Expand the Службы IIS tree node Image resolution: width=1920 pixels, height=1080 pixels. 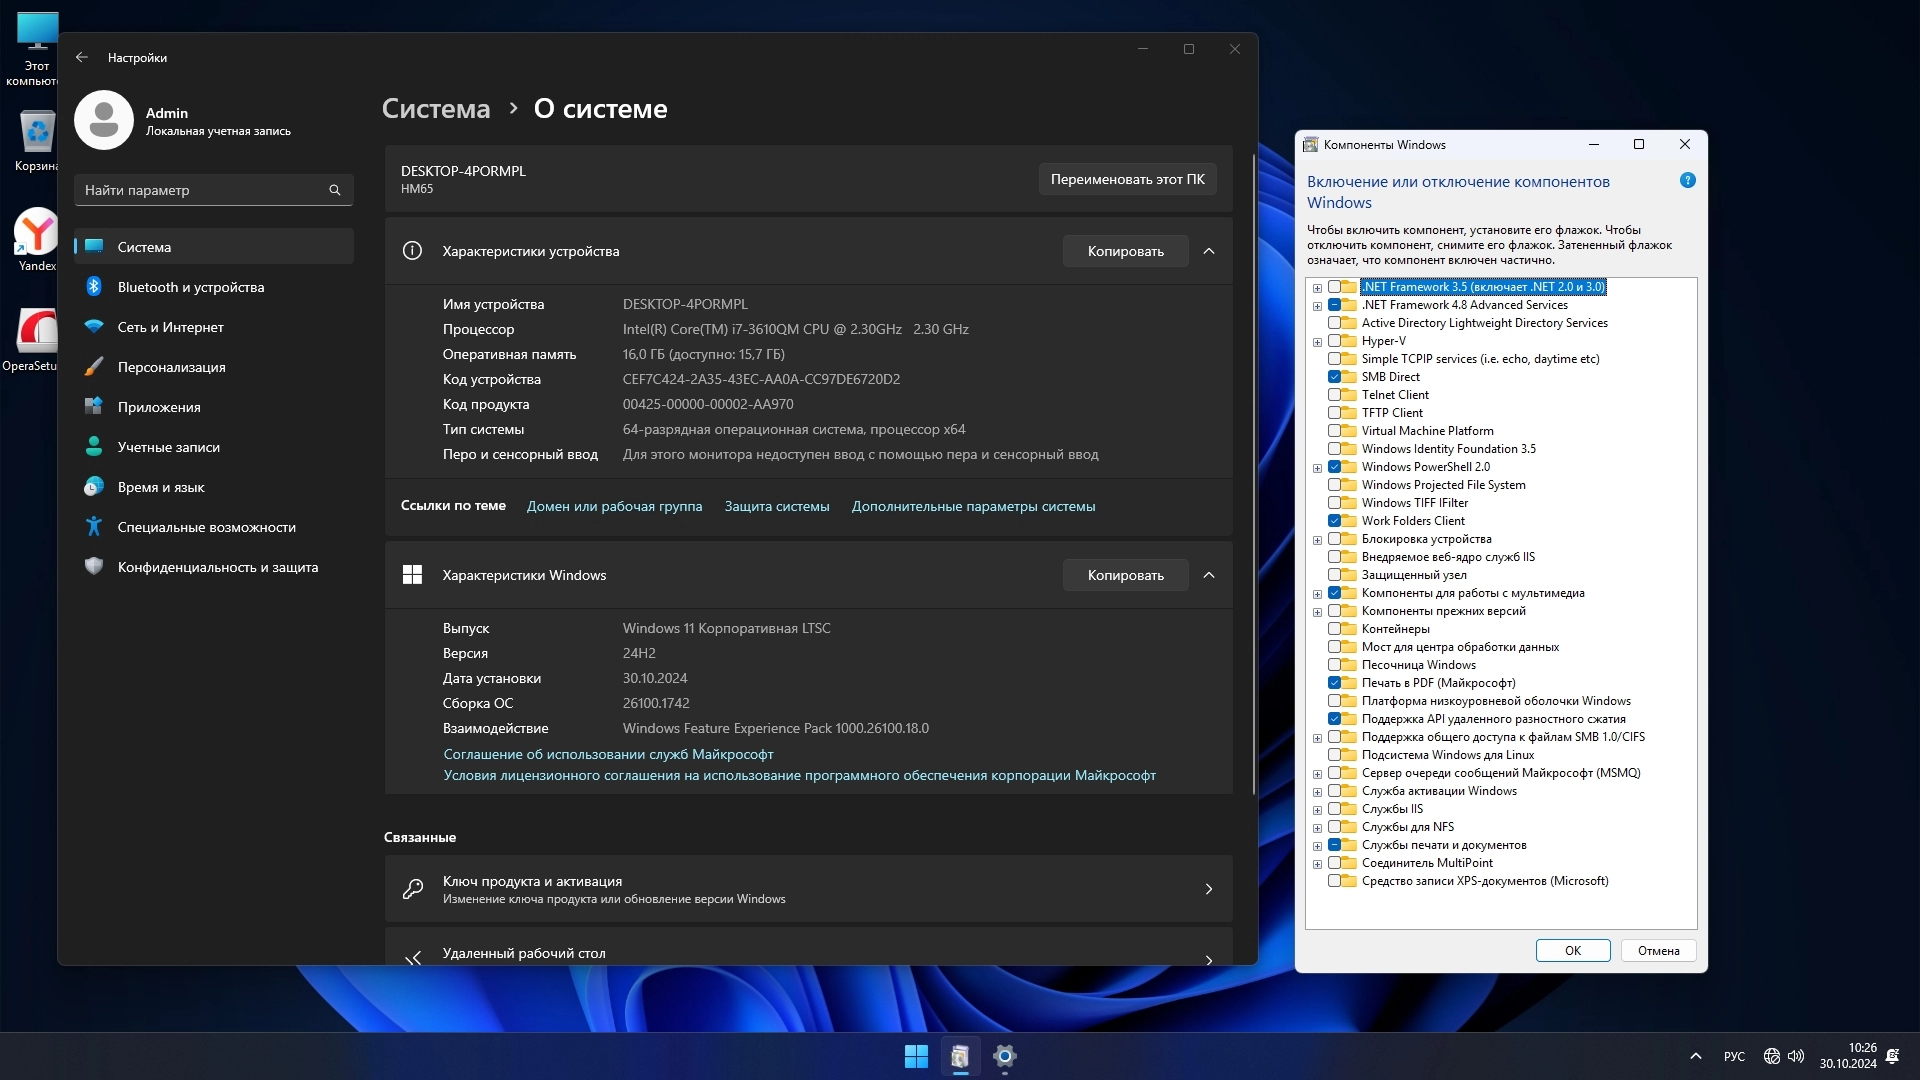point(1317,810)
